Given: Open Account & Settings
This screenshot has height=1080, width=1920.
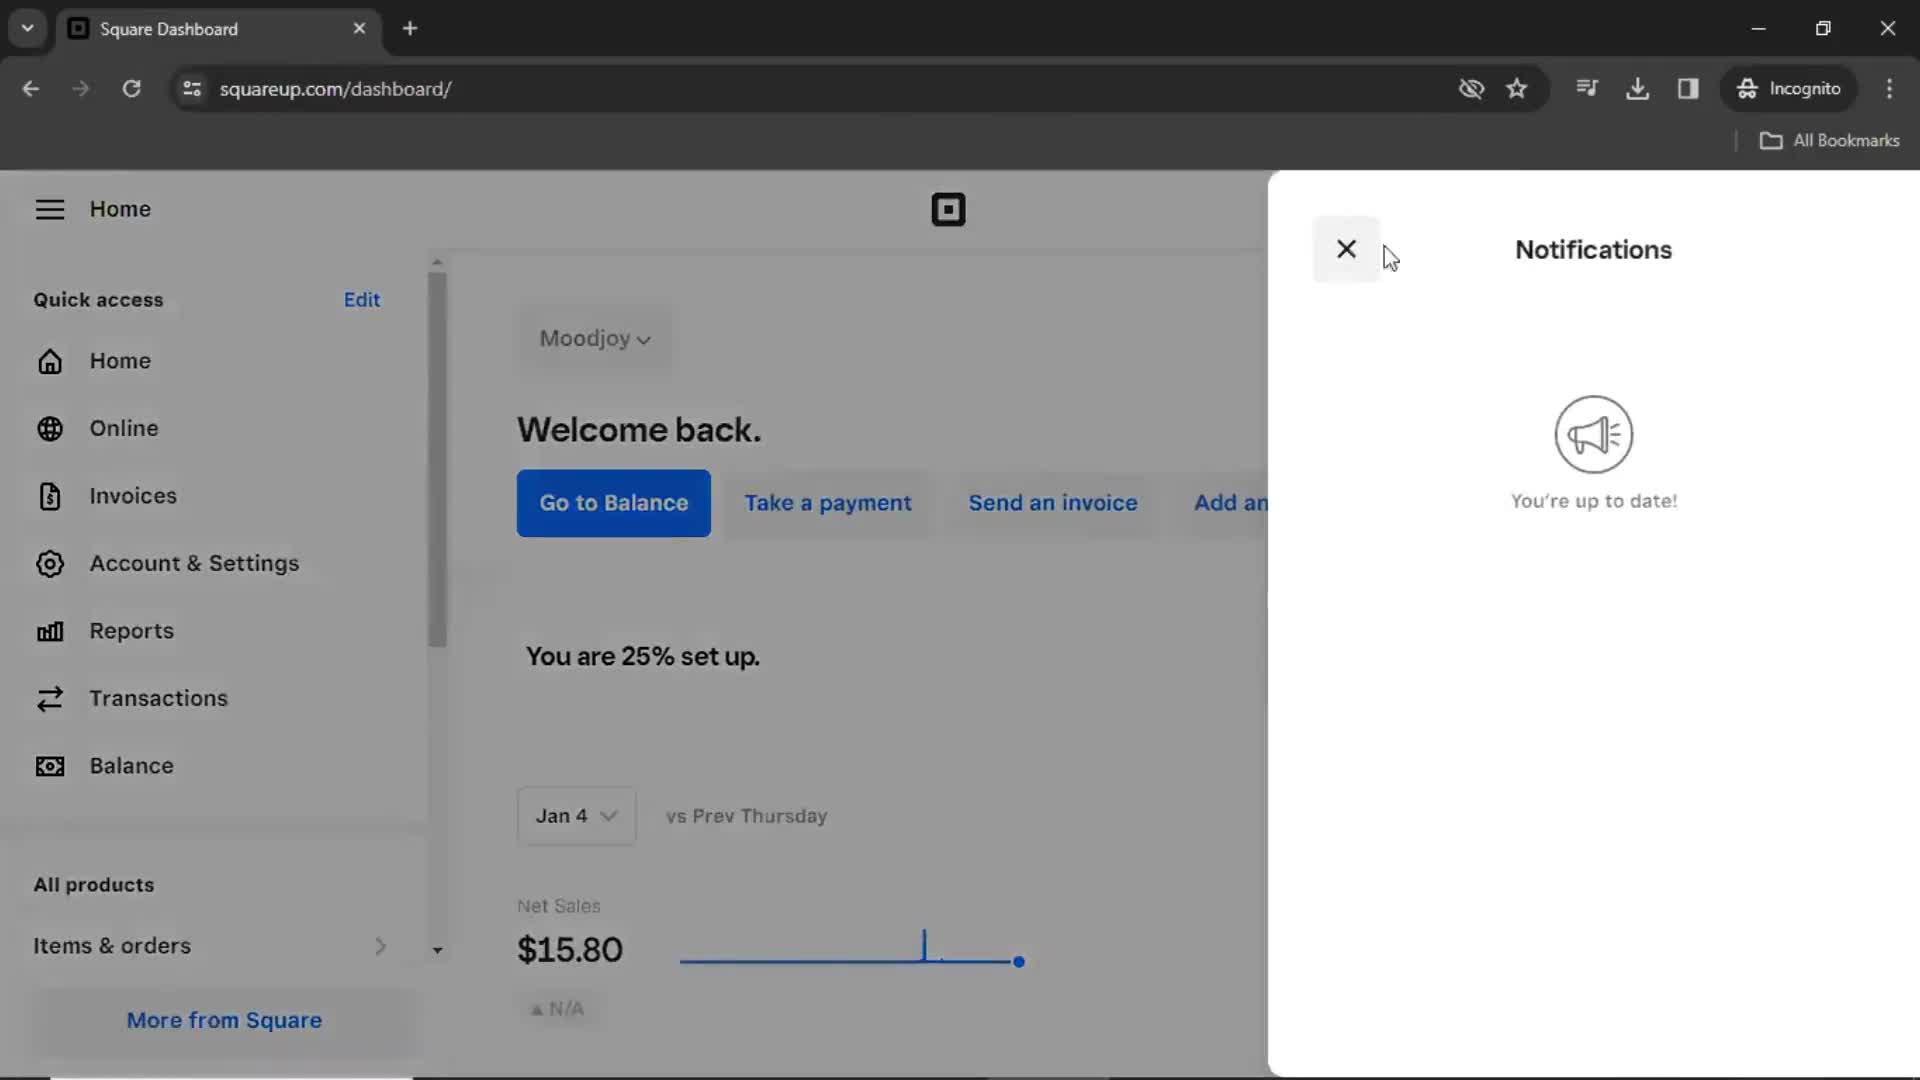Looking at the screenshot, I should coord(194,564).
